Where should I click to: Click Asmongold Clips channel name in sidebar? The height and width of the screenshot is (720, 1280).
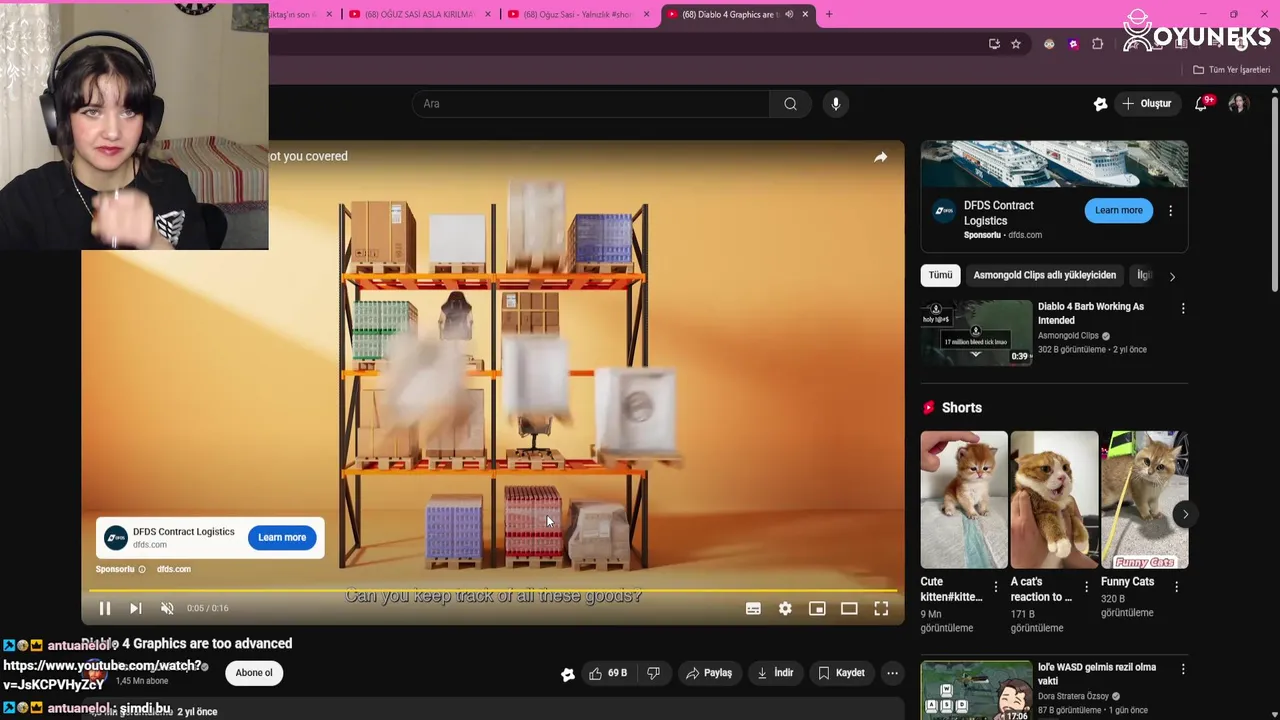tap(1068, 336)
